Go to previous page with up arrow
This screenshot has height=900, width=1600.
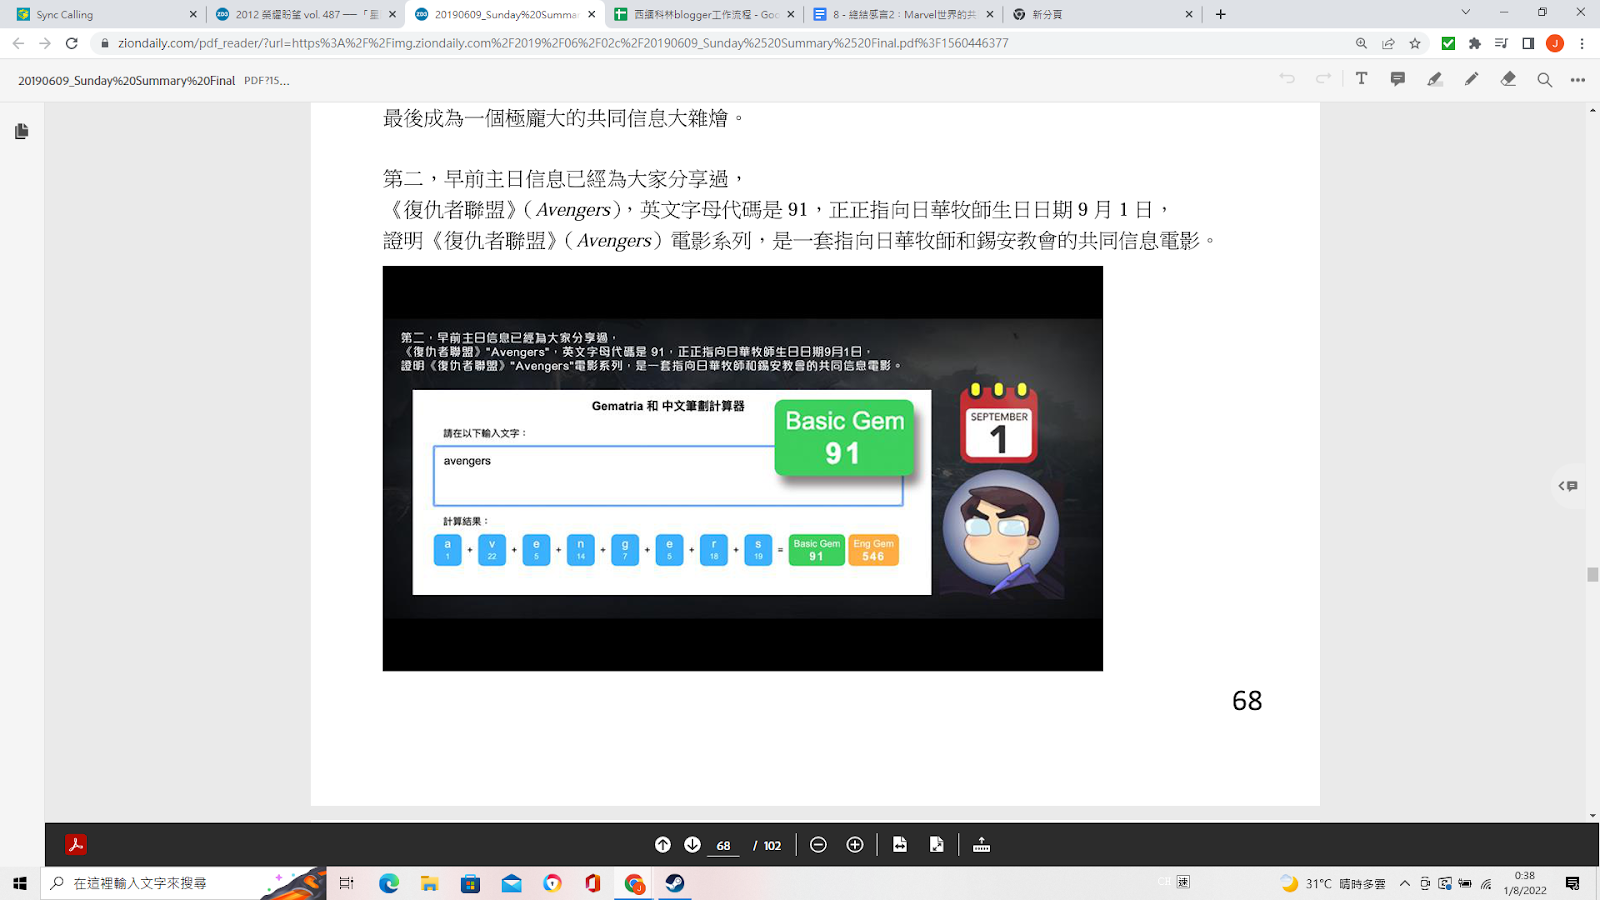(x=662, y=845)
